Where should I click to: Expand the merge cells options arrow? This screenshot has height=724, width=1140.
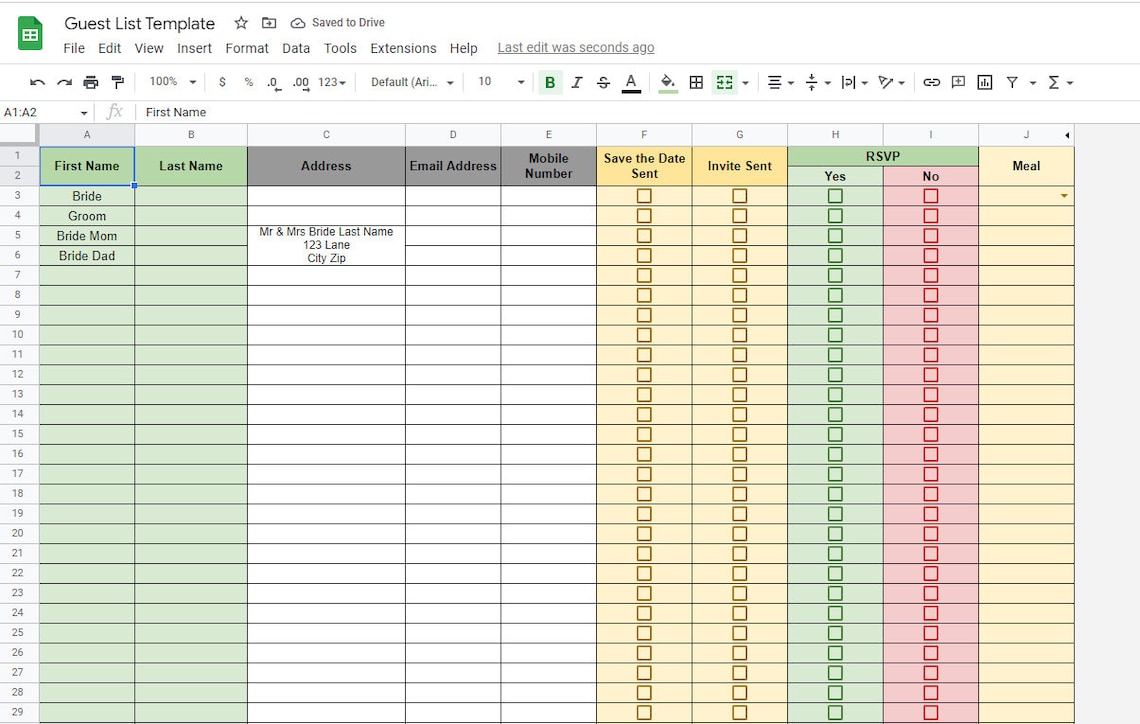point(745,83)
